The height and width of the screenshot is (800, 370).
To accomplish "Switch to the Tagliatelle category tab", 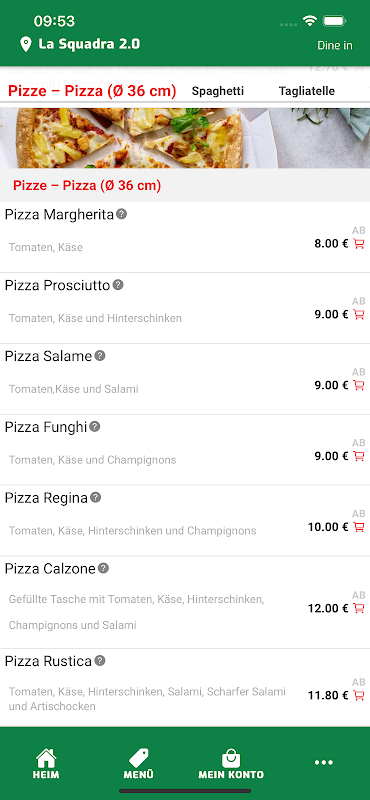I will pyautogui.click(x=307, y=91).
